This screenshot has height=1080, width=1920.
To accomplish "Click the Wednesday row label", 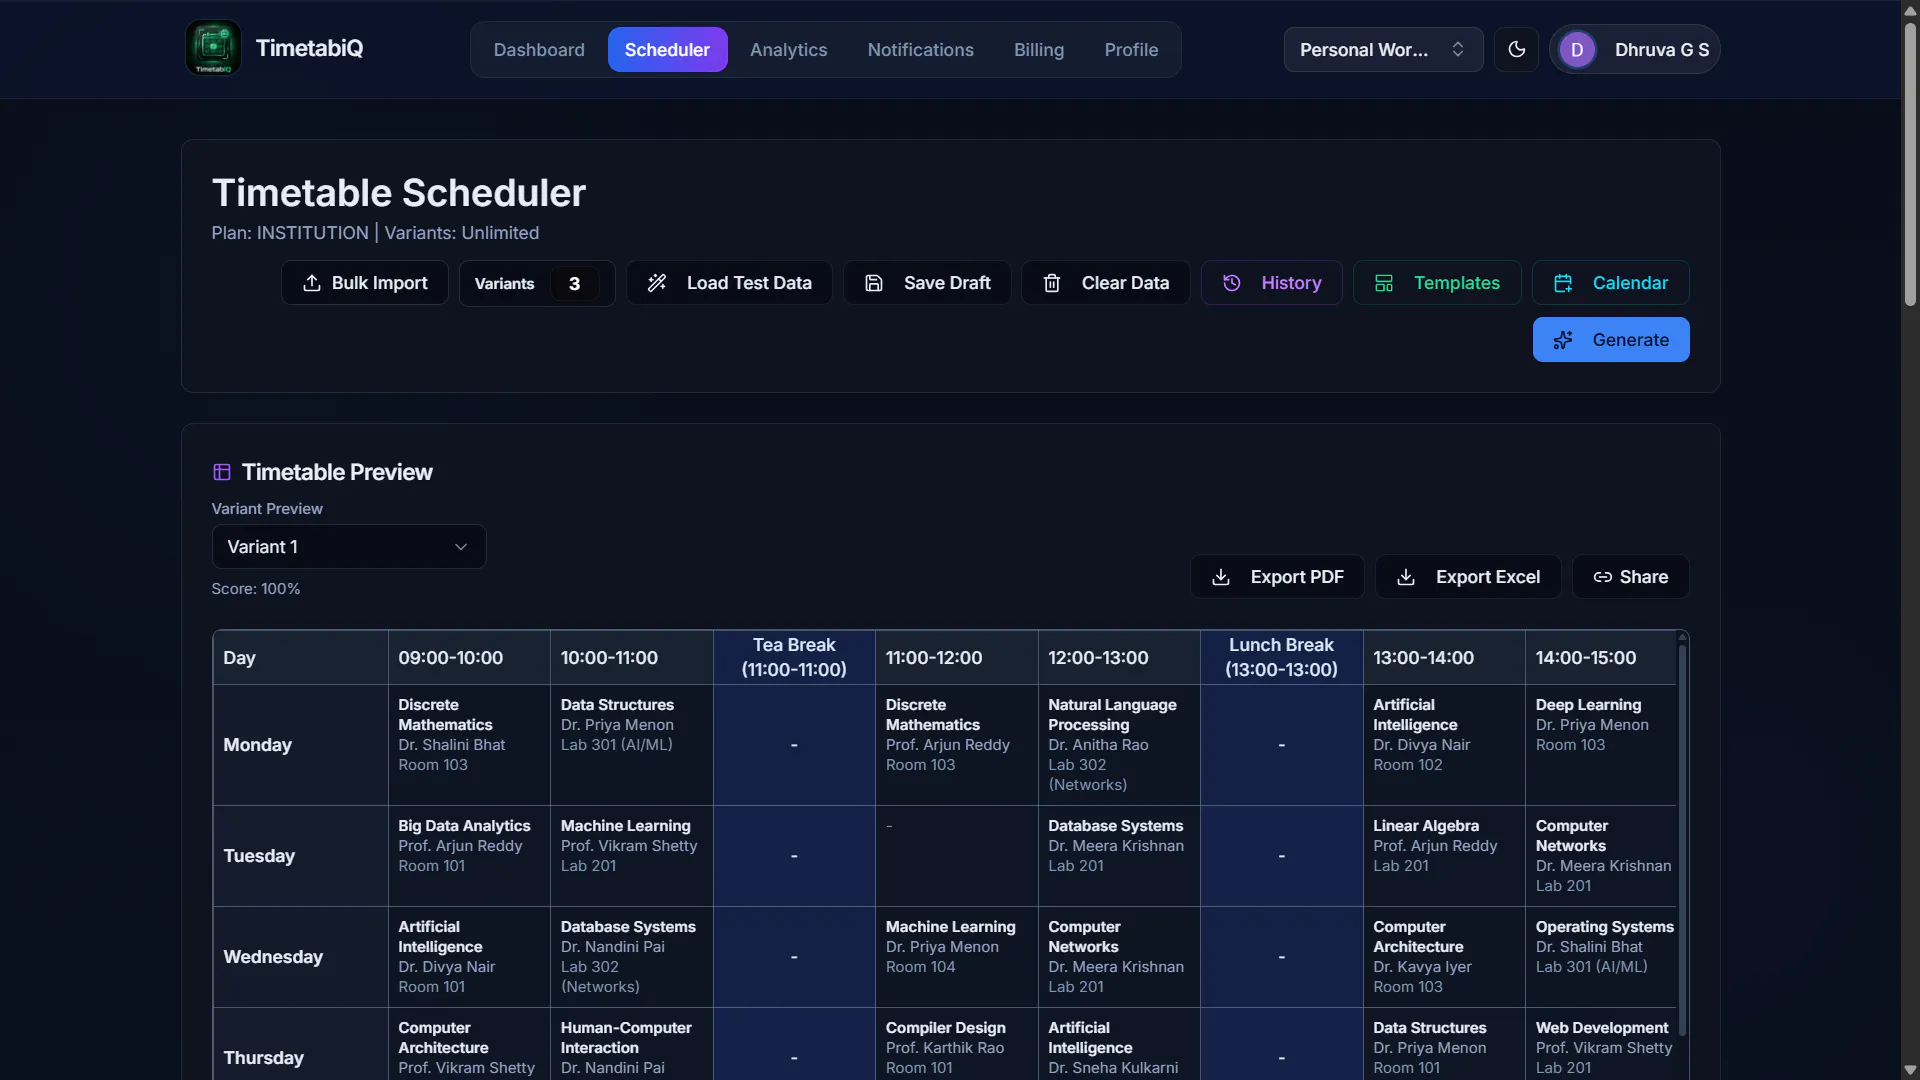I will point(273,957).
